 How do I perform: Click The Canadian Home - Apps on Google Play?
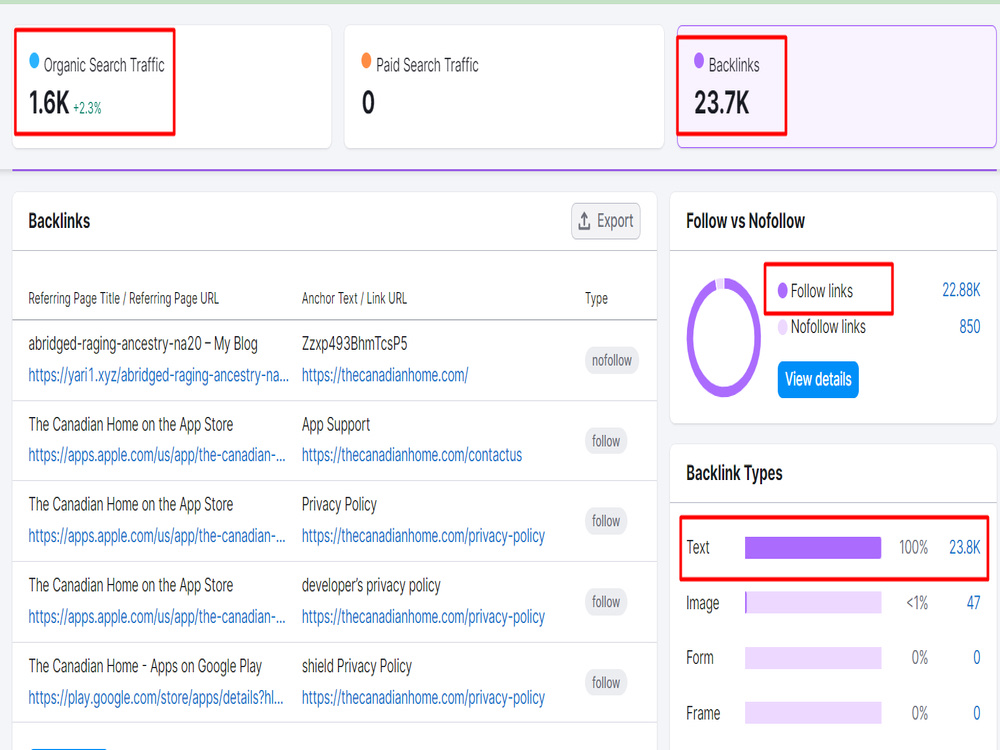145,666
